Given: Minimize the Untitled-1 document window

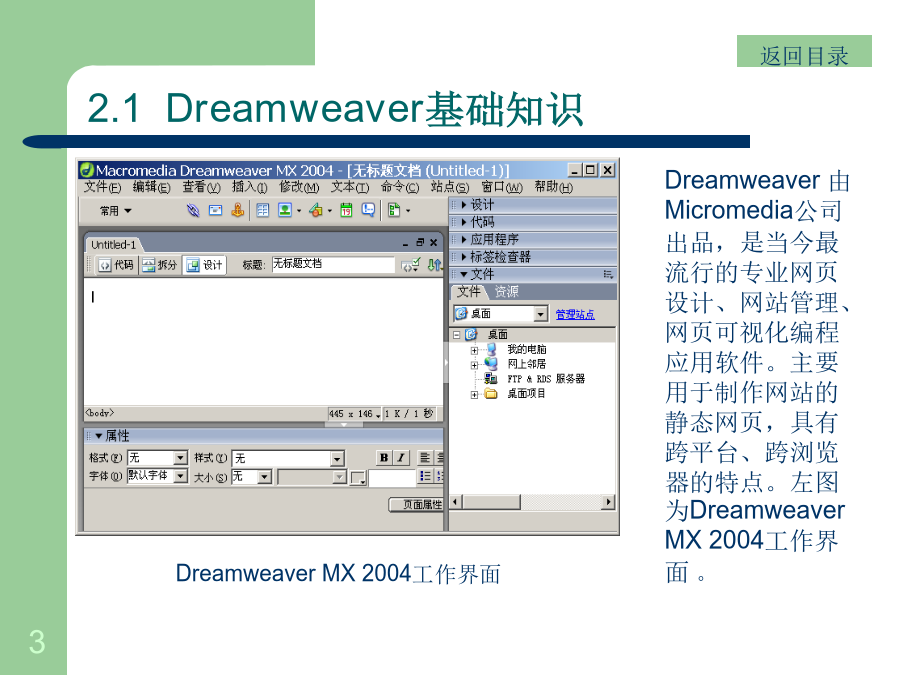Looking at the screenshot, I should 405,243.
